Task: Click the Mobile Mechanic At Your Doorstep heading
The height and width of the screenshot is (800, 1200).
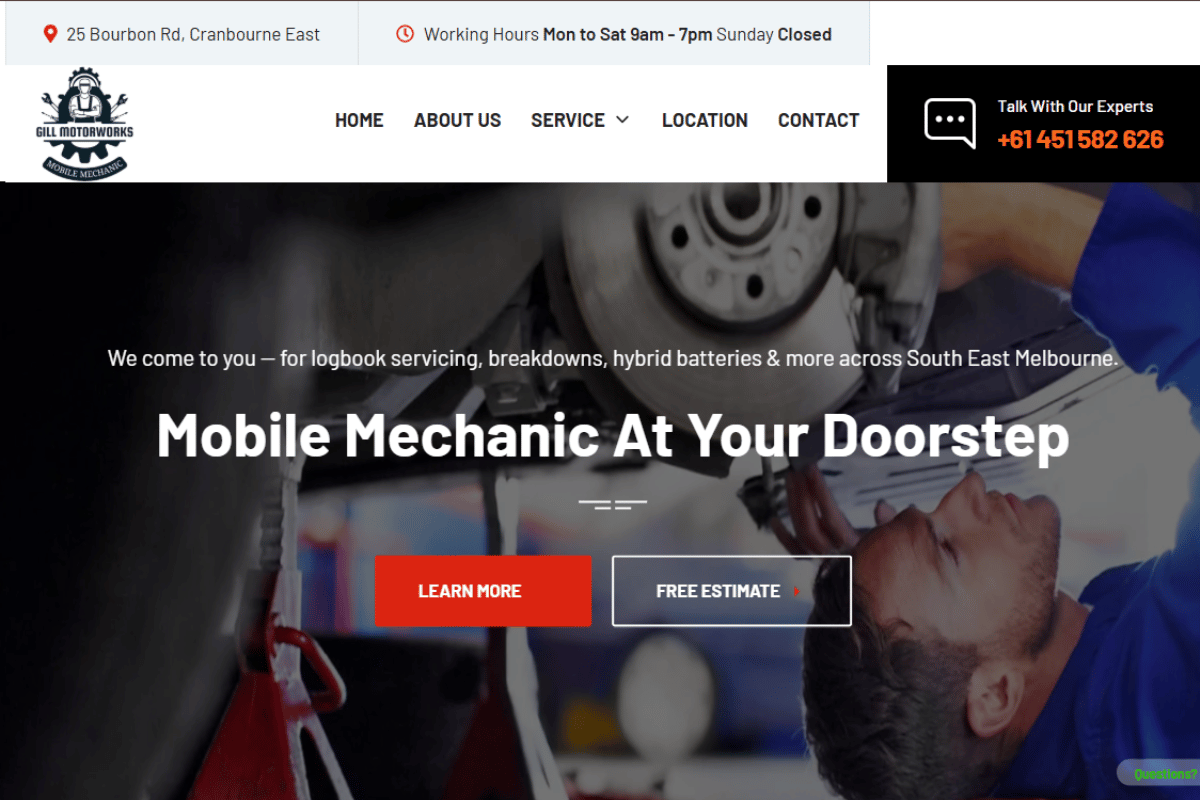Action: [x=613, y=435]
